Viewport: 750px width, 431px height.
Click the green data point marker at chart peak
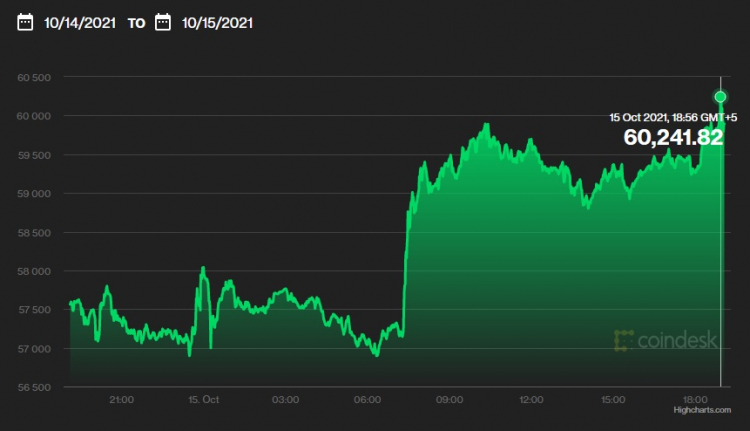(720, 96)
